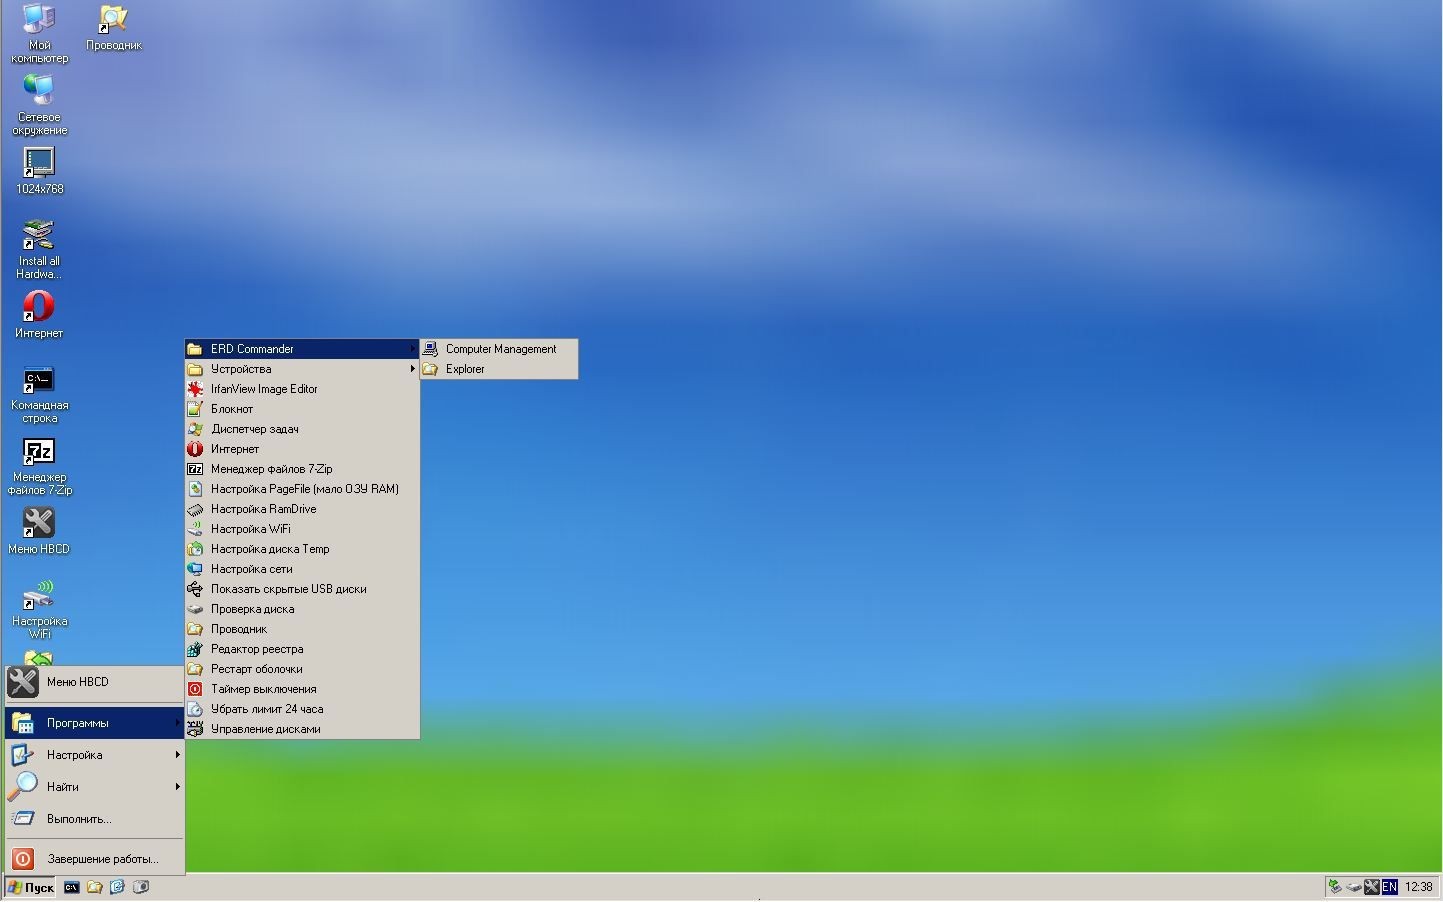Expand the Настройка start menu submenu
The image size is (1443, 902).
tap(95, 755)
